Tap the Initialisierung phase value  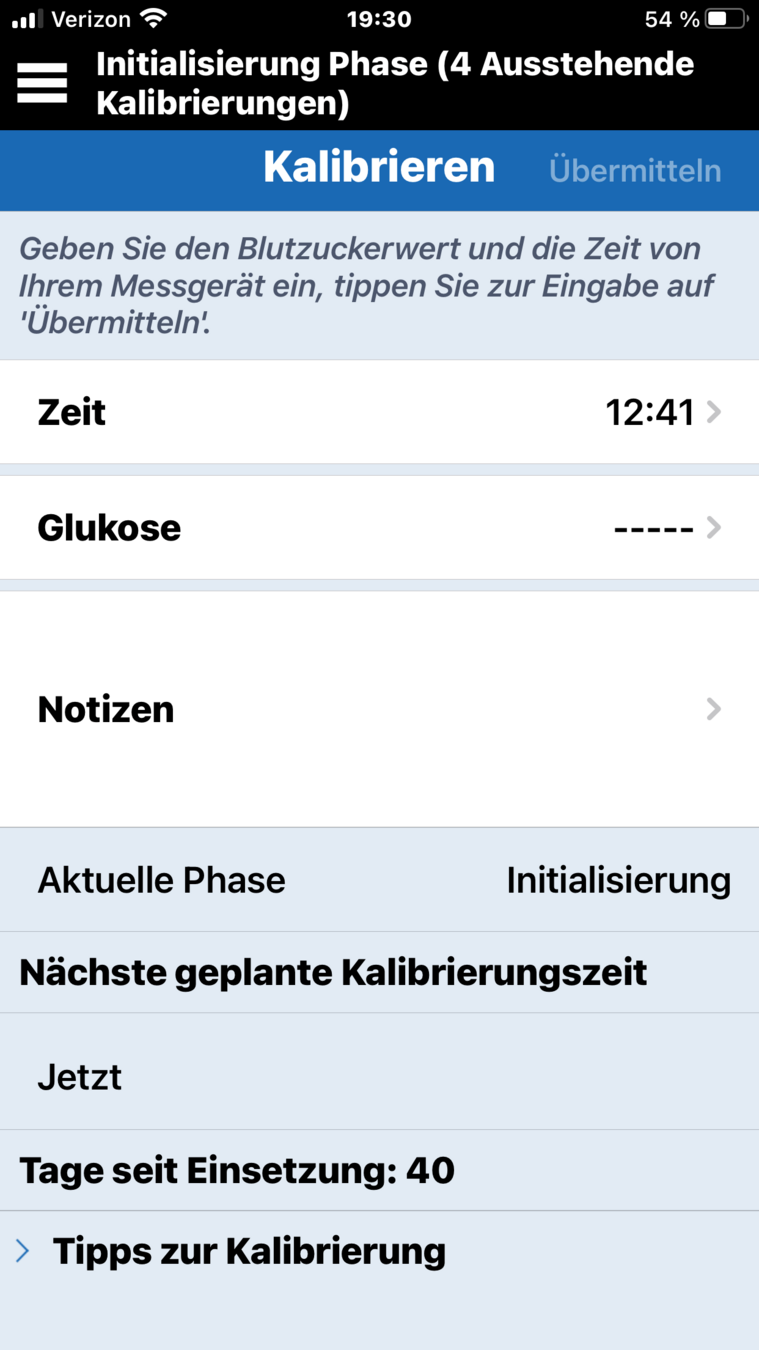(x=618, y=881)
